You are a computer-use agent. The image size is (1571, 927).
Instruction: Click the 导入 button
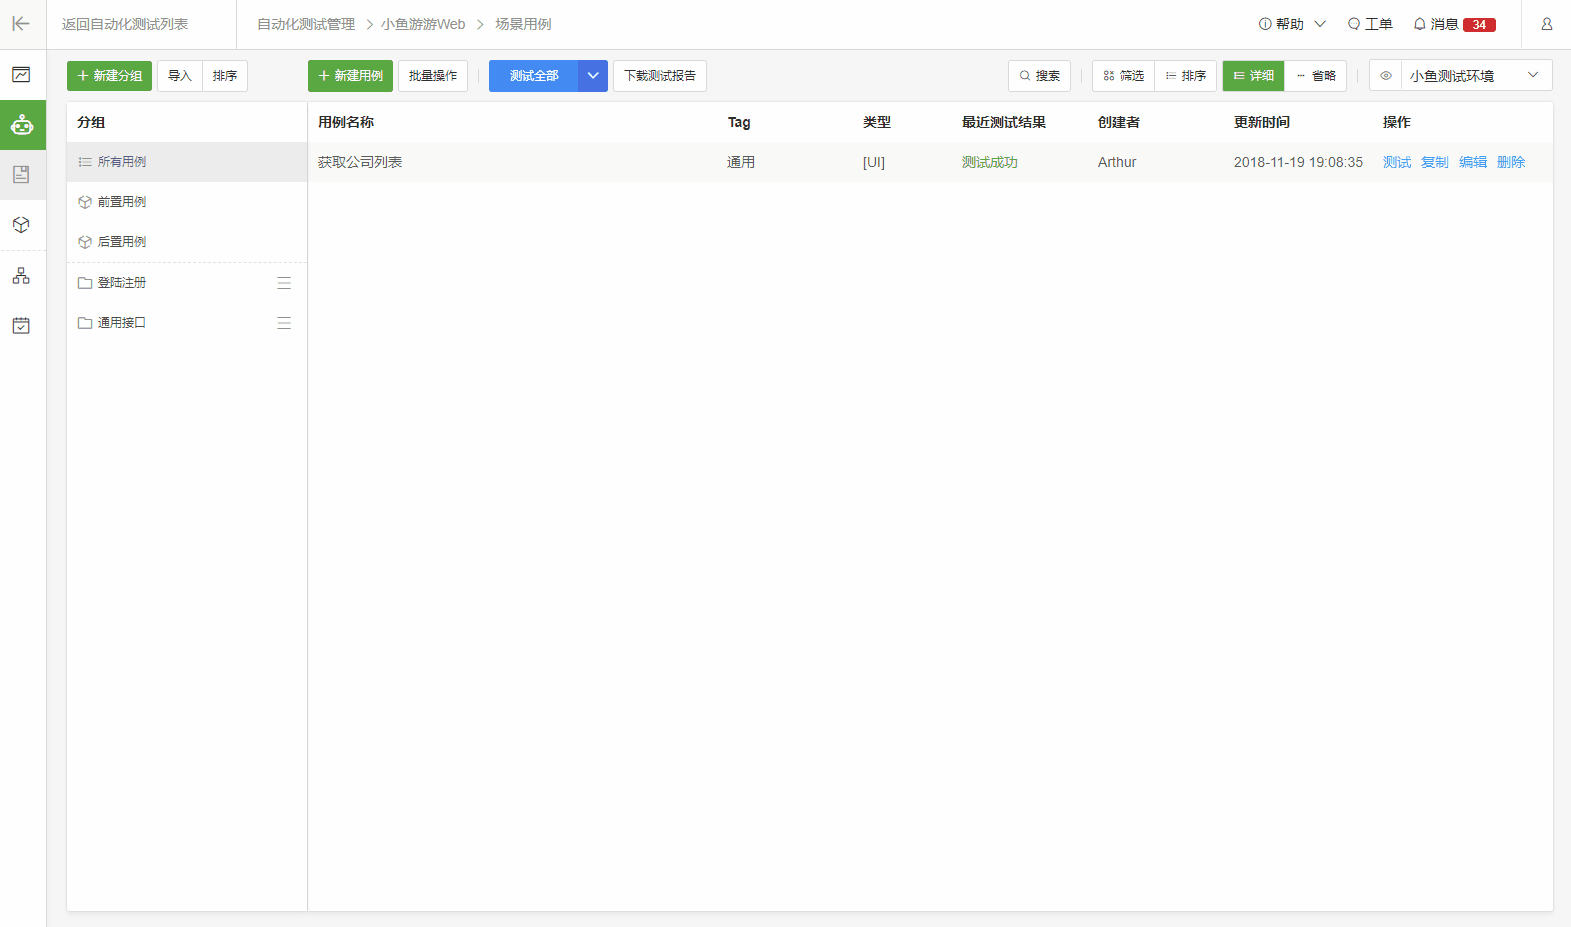(x=180, y=76)
